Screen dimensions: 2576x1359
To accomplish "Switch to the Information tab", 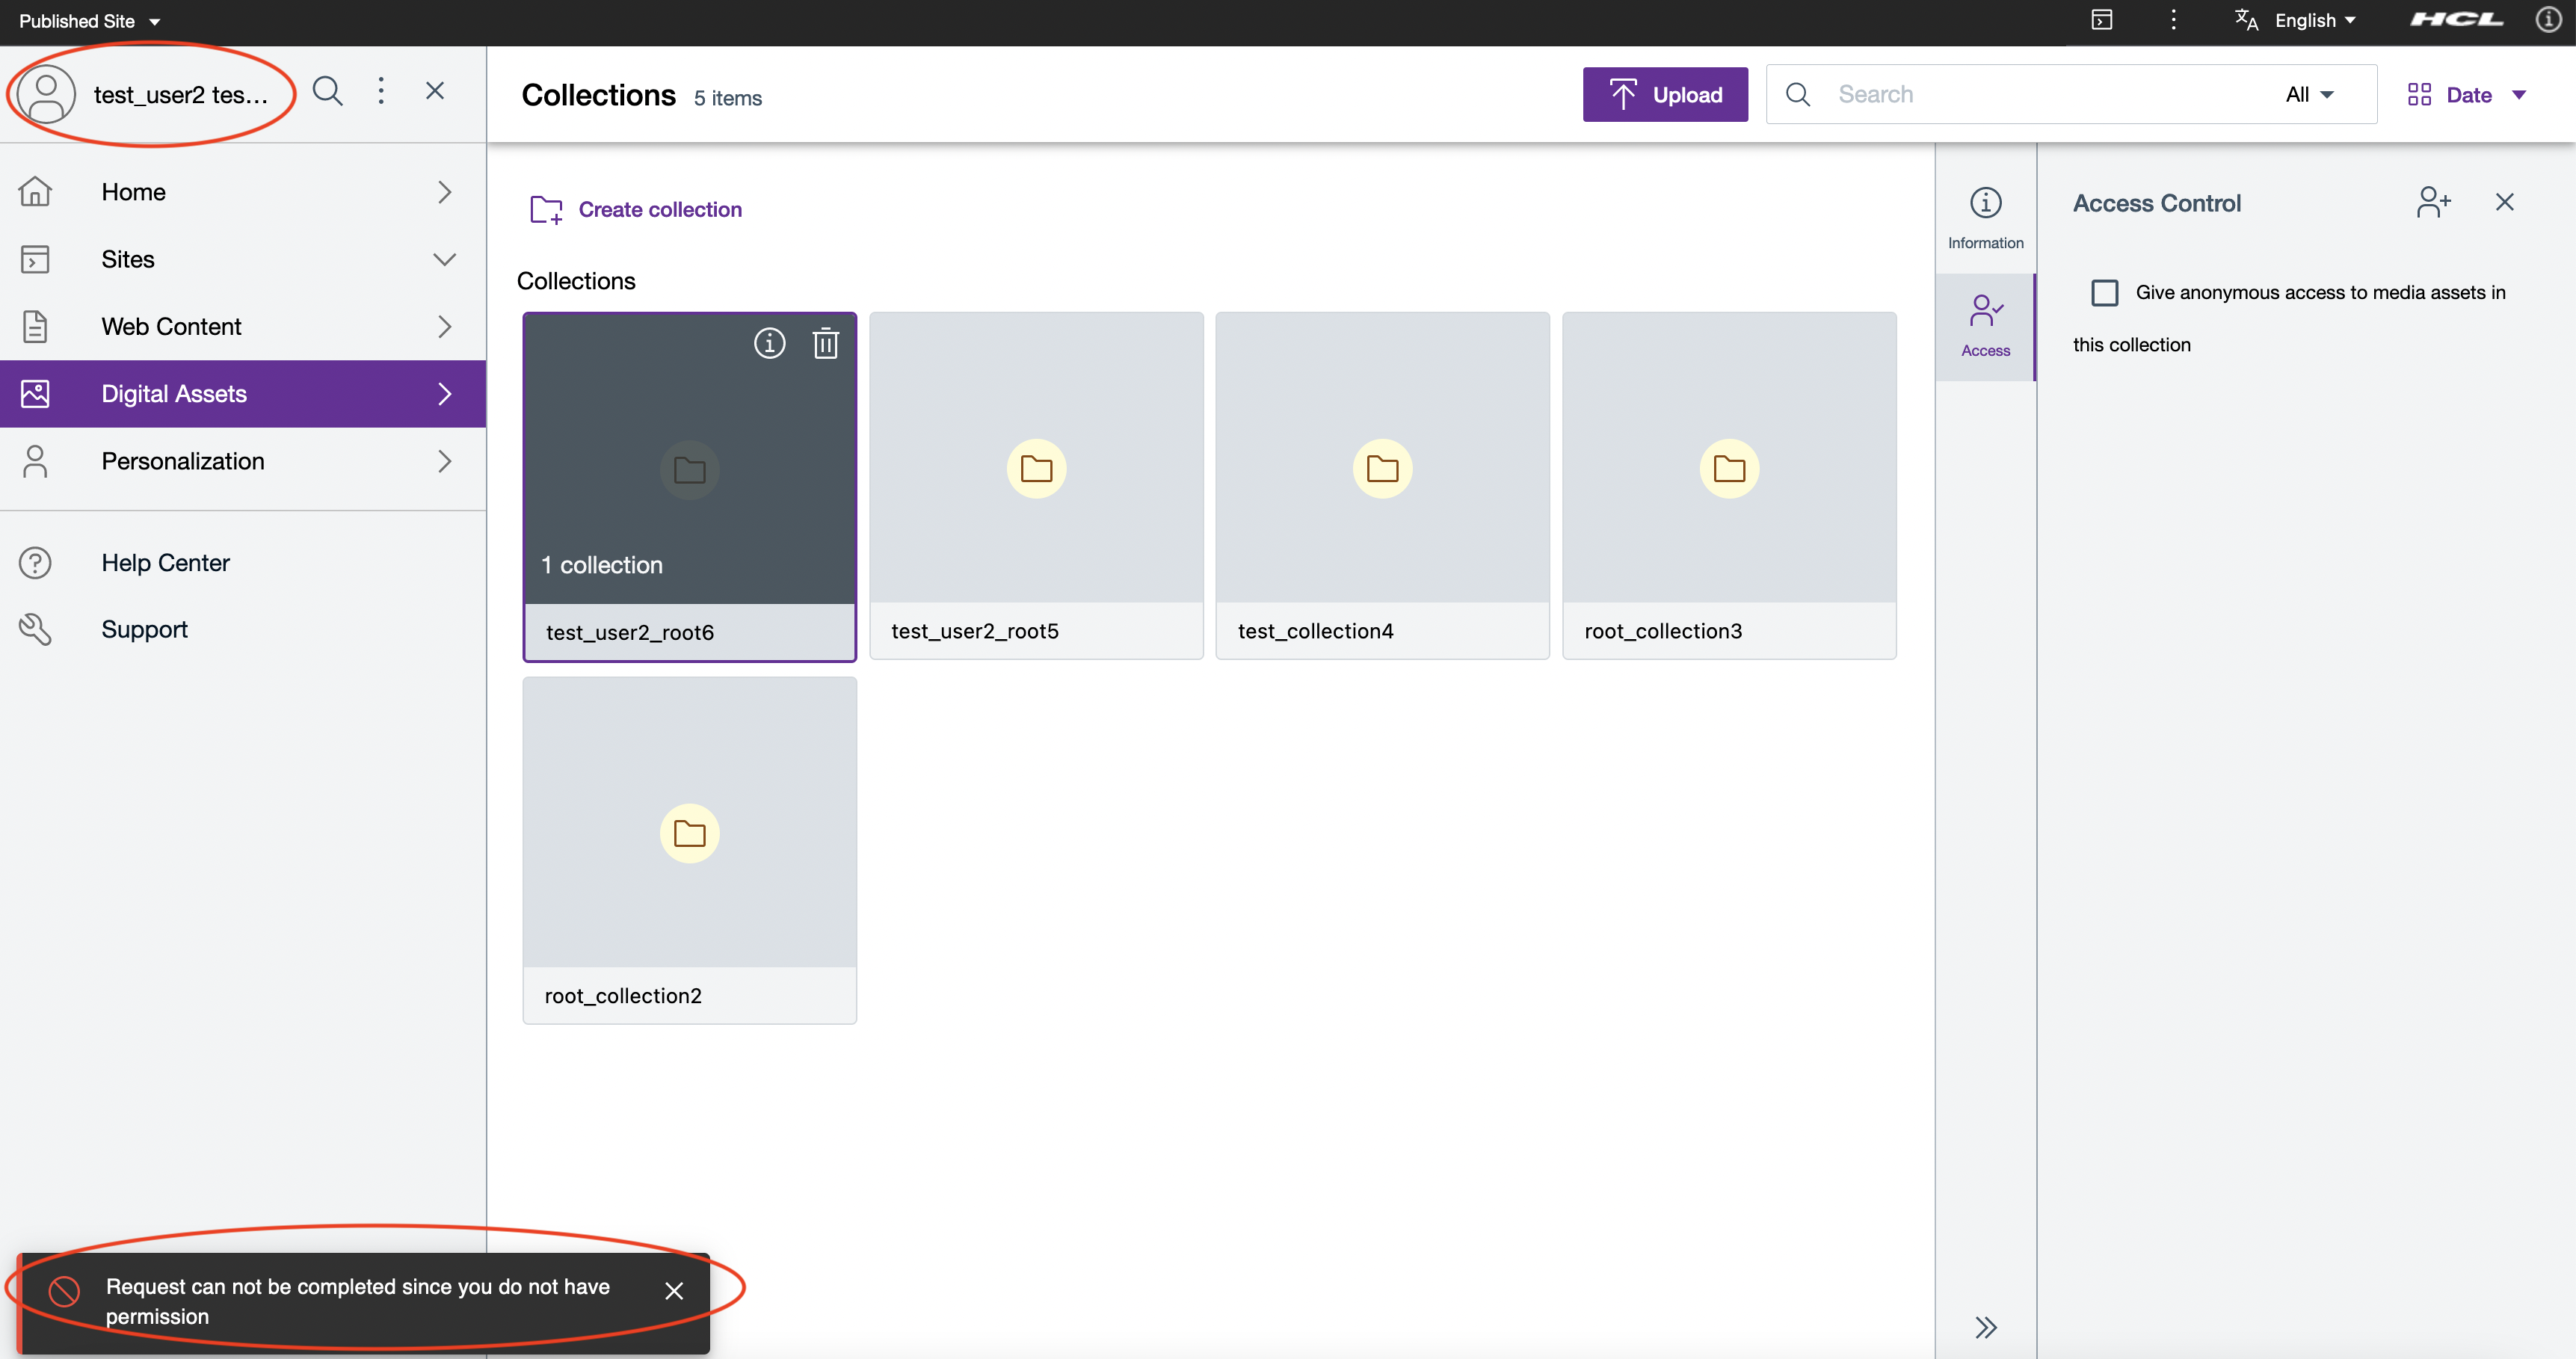I will [1985, 217].
